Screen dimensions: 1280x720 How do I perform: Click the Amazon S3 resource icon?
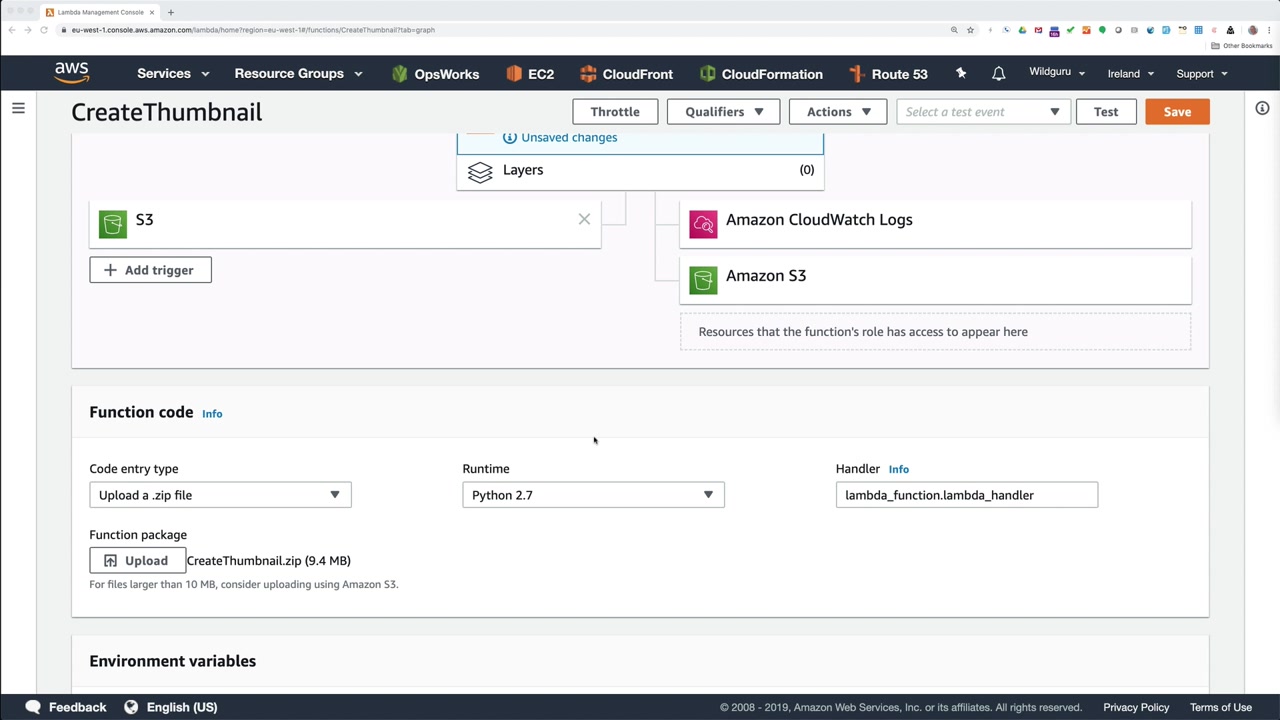(703, 280)
